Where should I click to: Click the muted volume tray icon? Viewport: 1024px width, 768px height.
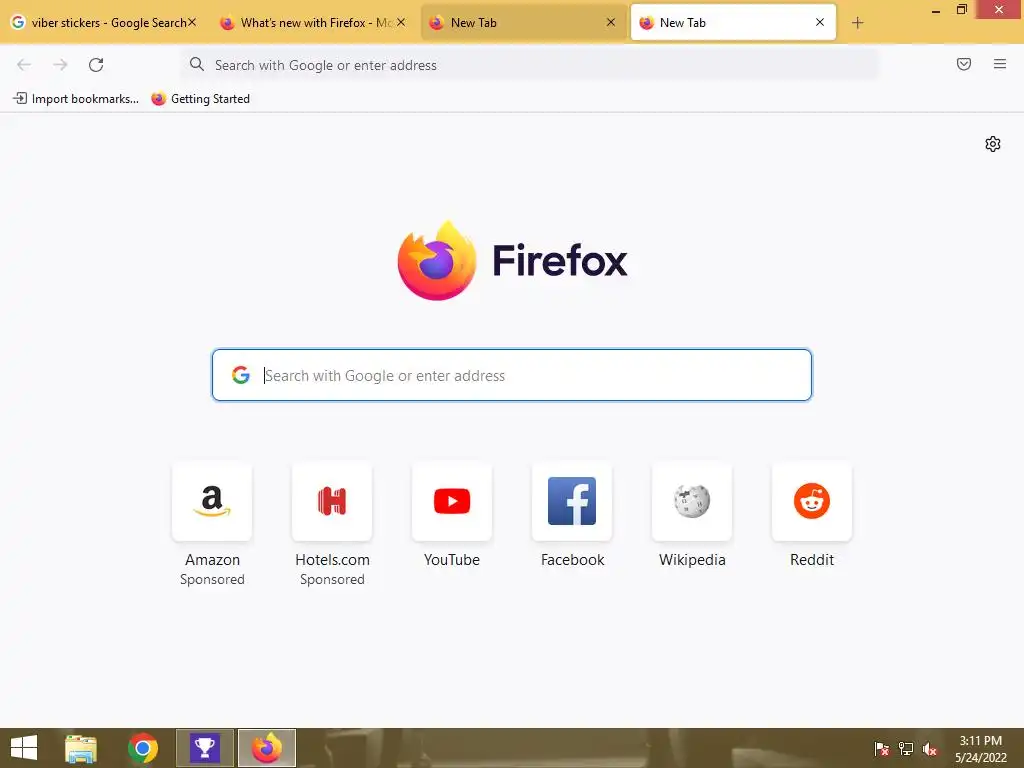930,749
